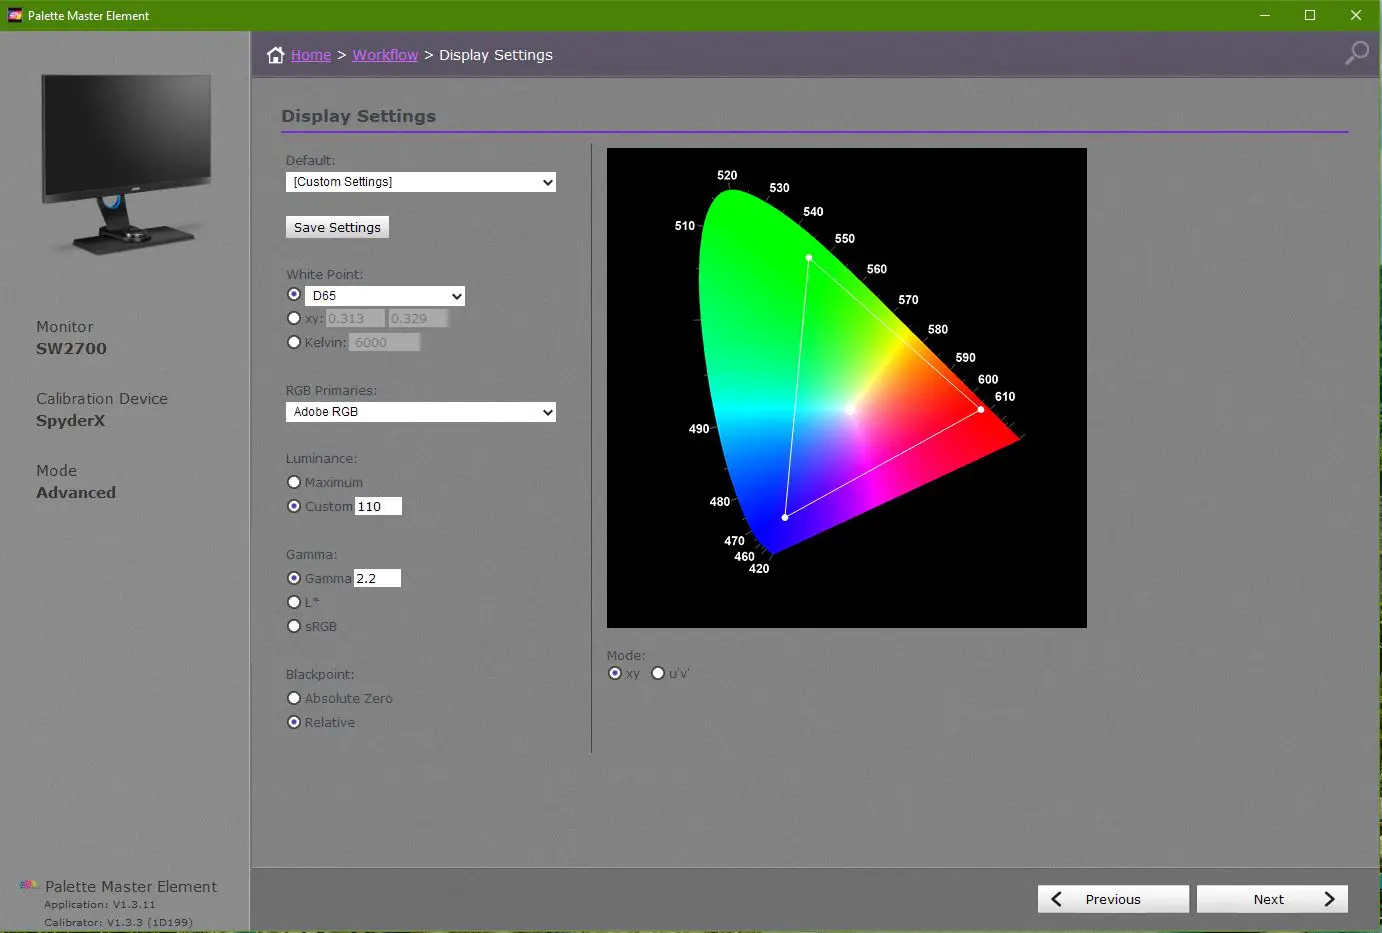Click the Palette Master Element logo at bottom left
The width and height of the screenshot is (1382, 933).
28,886
